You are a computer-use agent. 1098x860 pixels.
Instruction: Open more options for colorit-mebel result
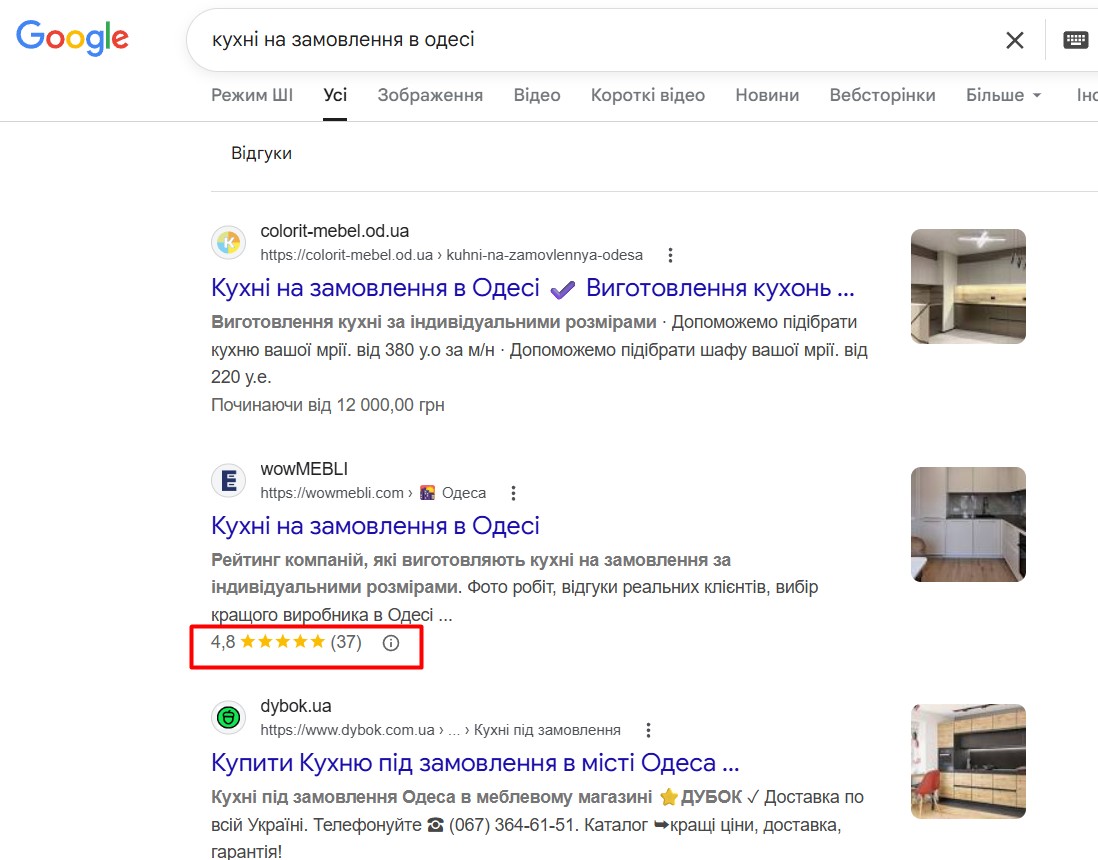click(x=670, y=255)
